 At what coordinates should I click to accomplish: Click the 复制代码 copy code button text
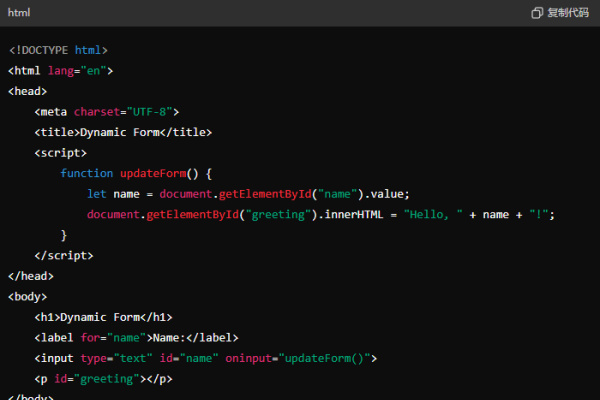pos(568,13)
